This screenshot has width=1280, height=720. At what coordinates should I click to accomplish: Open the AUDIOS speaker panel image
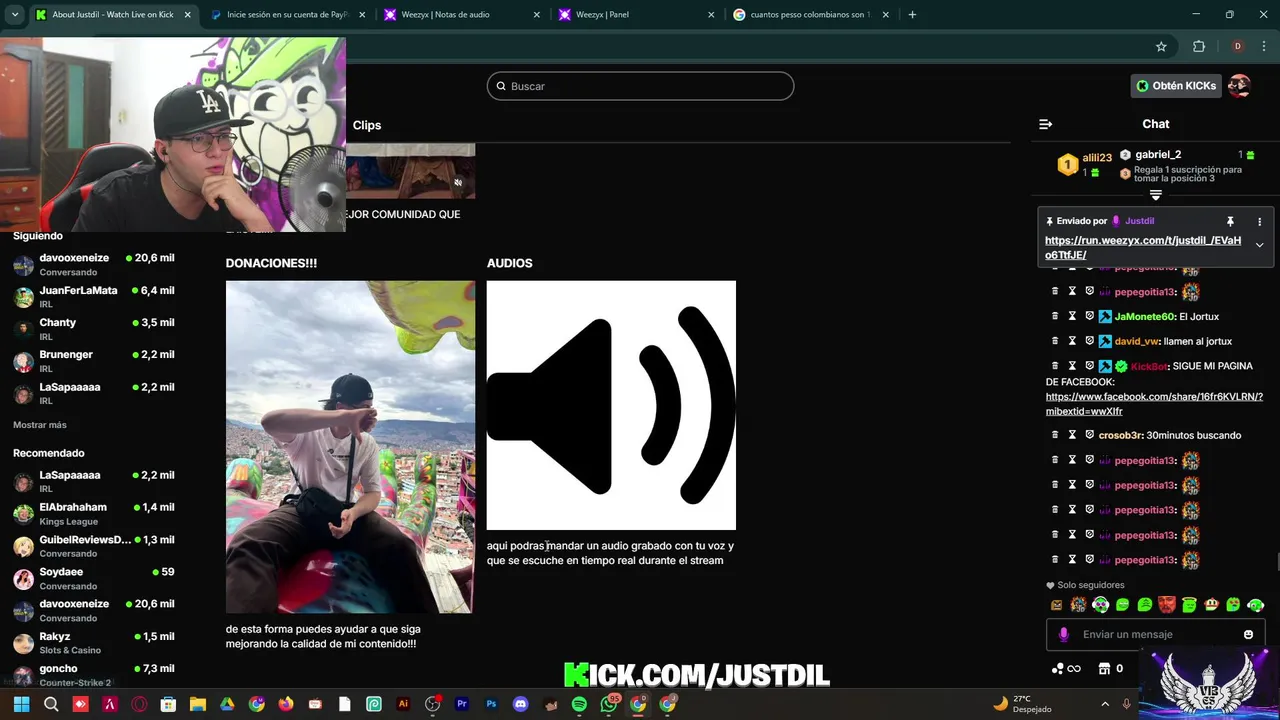(611, 405)
